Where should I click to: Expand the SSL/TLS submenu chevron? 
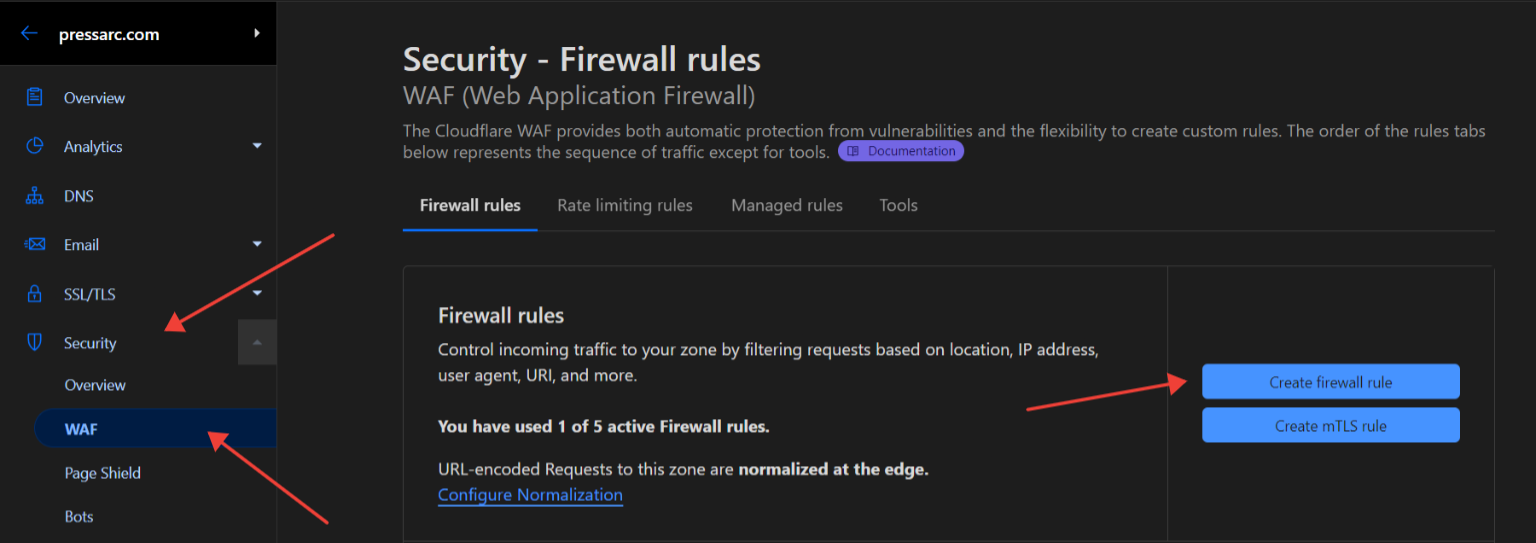(x=257, y=293)
